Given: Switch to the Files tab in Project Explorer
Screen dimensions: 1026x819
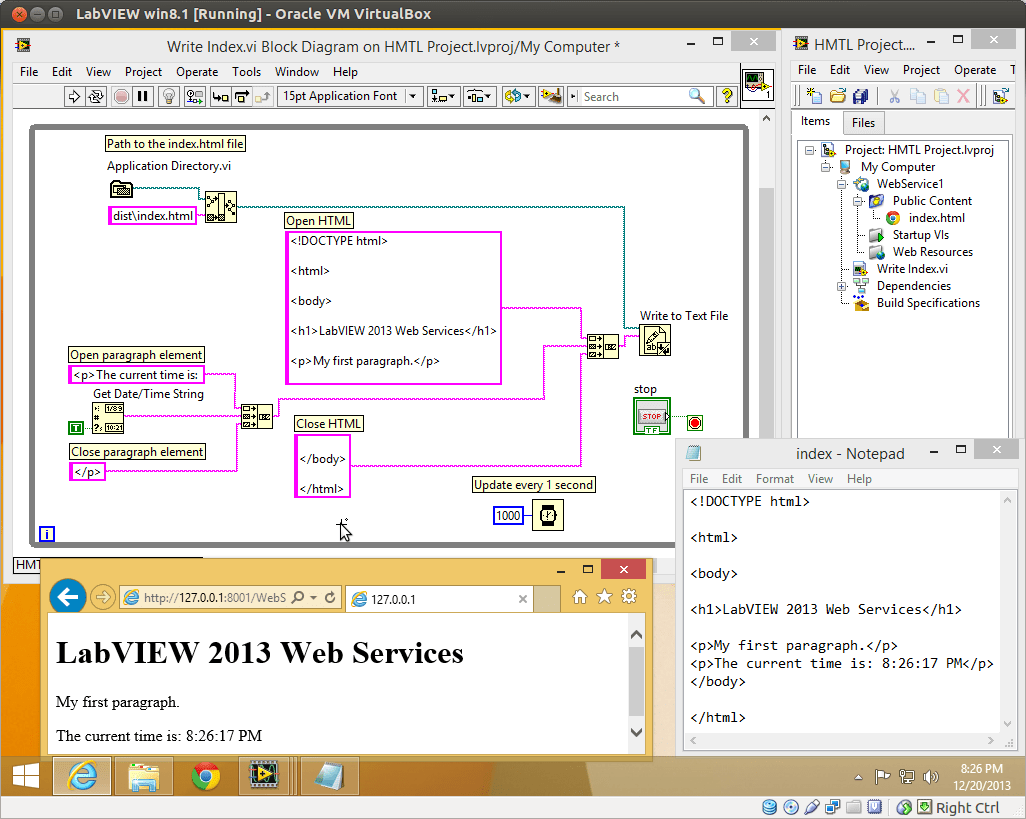Looking at the screenshot, I should pyautogui.click(x=863, y=122).
